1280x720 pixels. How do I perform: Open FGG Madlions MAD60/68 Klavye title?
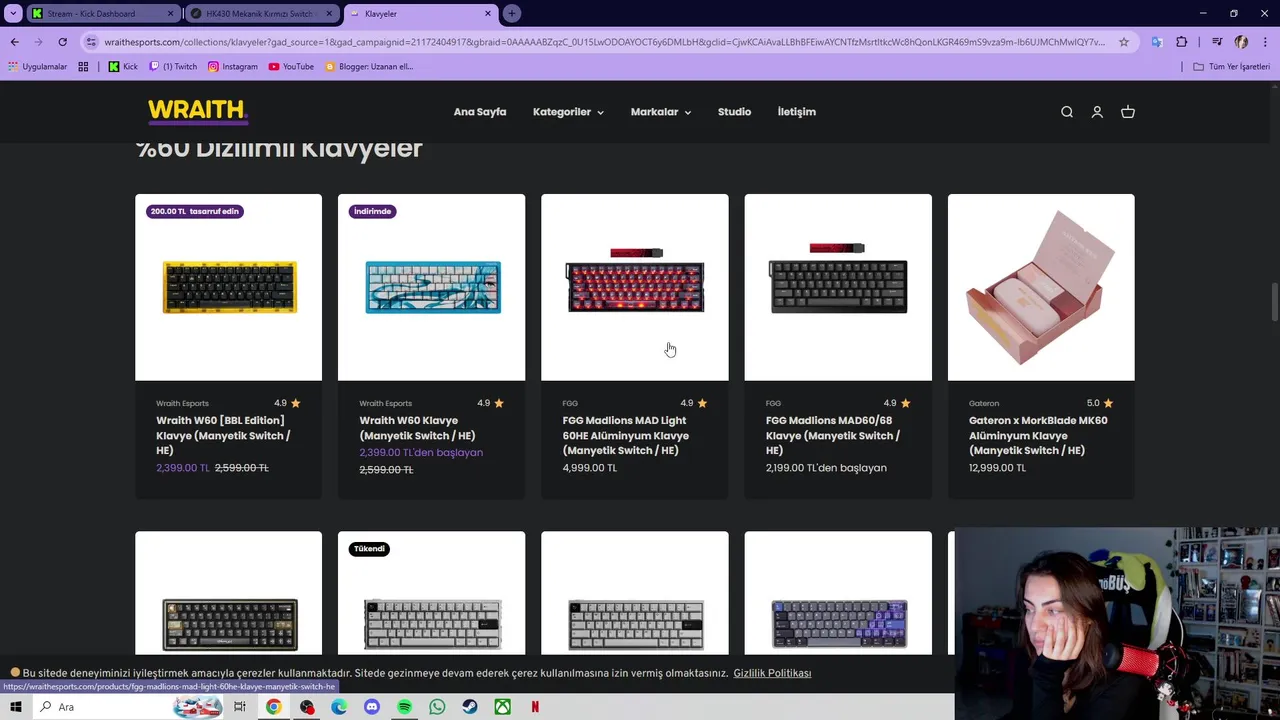[x=833, y=435]
